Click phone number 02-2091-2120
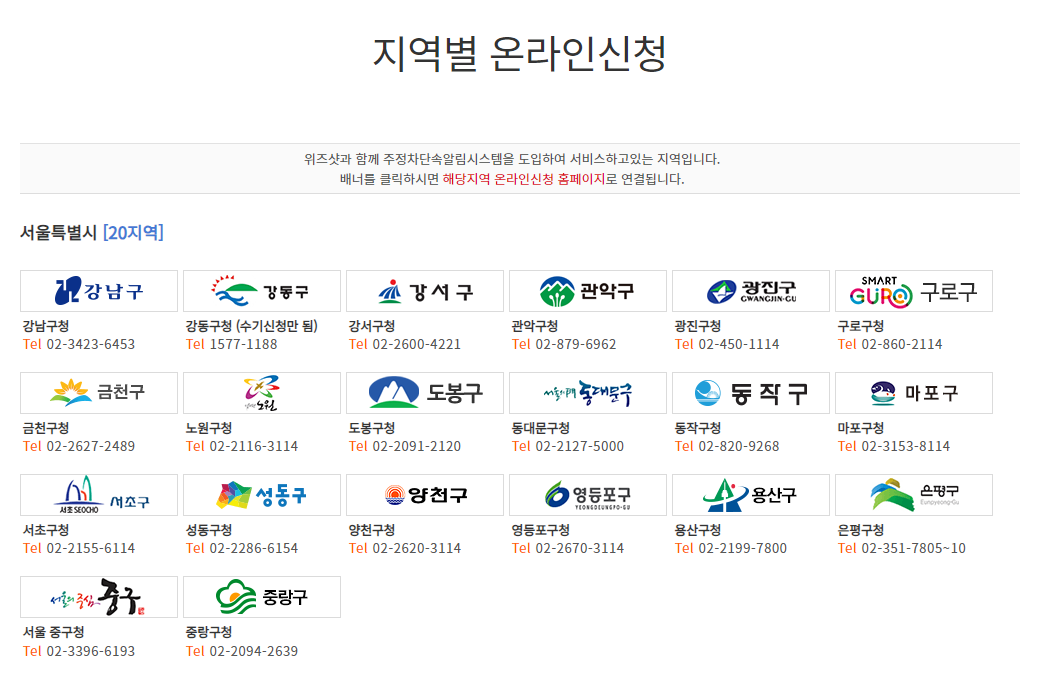 416,447
